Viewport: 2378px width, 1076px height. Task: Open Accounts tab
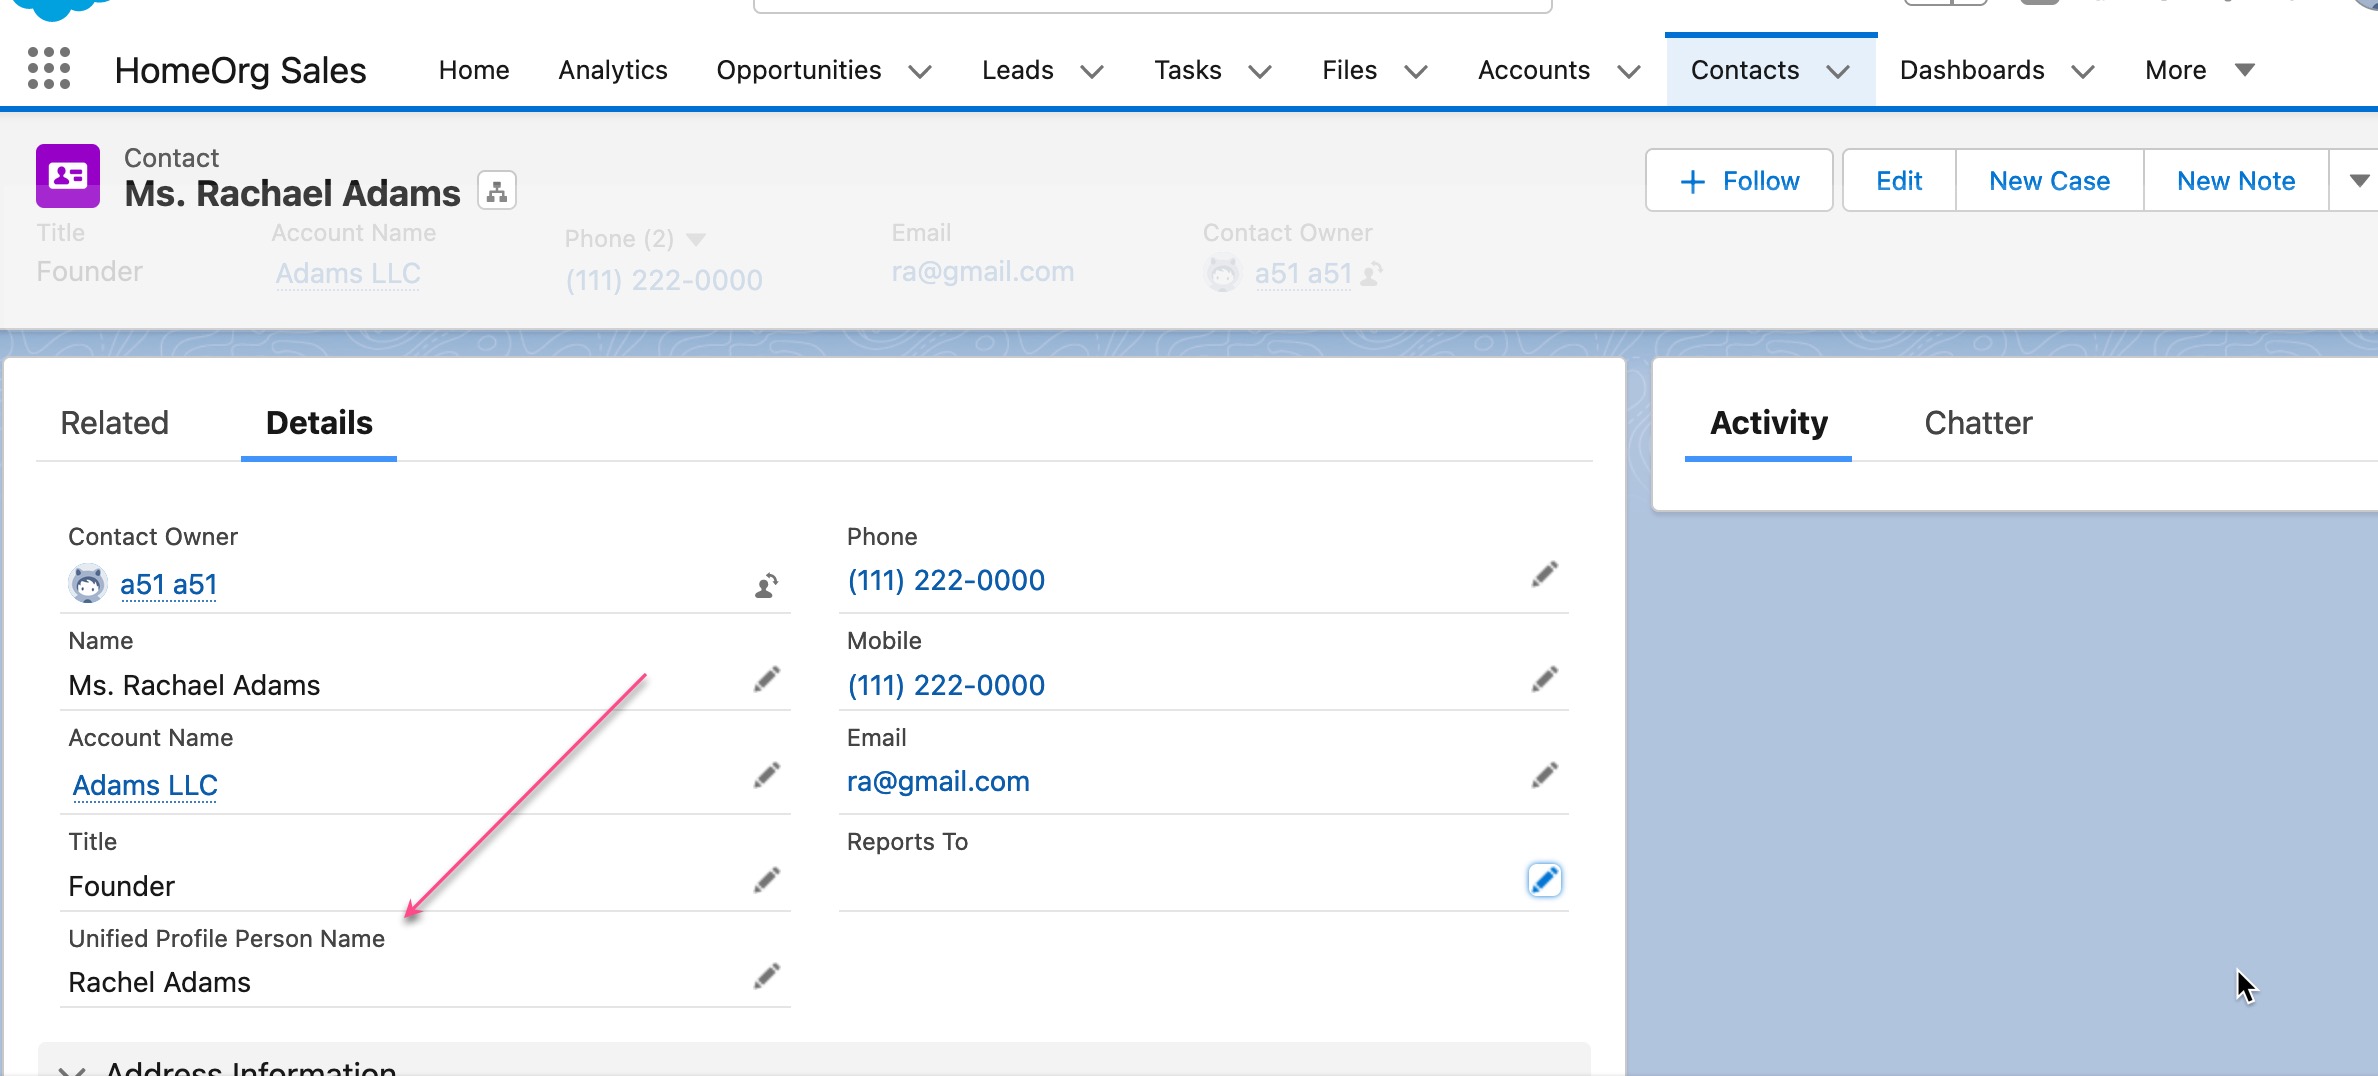tap(1533, 70)
